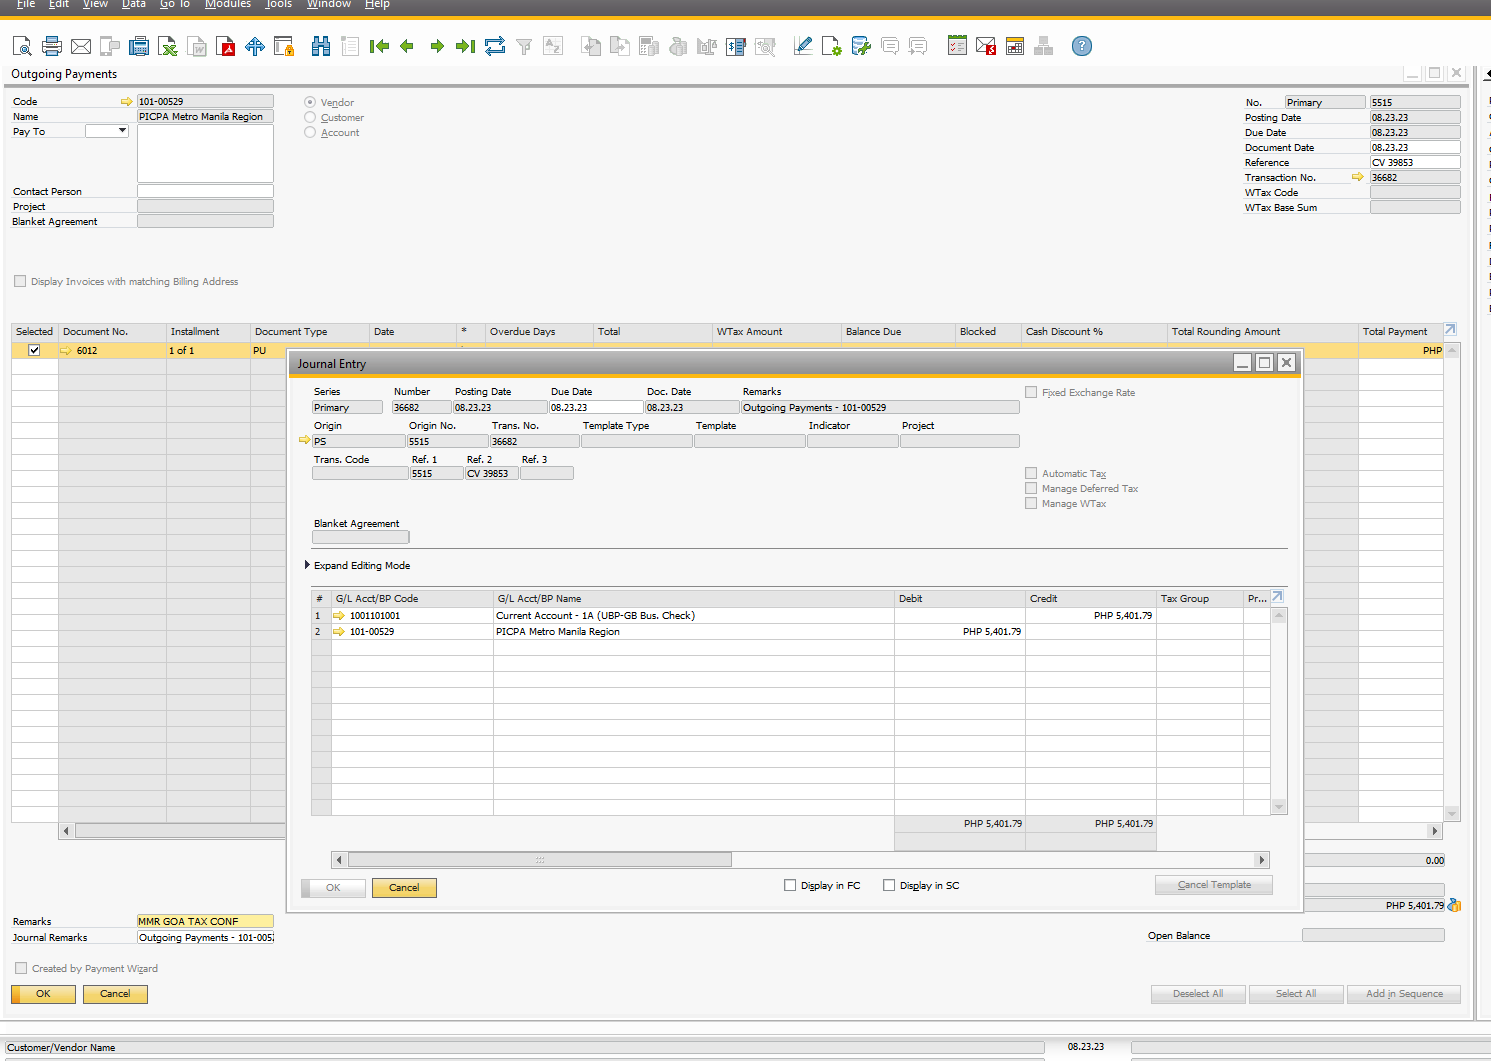Click the Journal Entry horizontal scrollbar thumb
The height and width of the screenshot is (1061, 1491).
tap(540, 860)
